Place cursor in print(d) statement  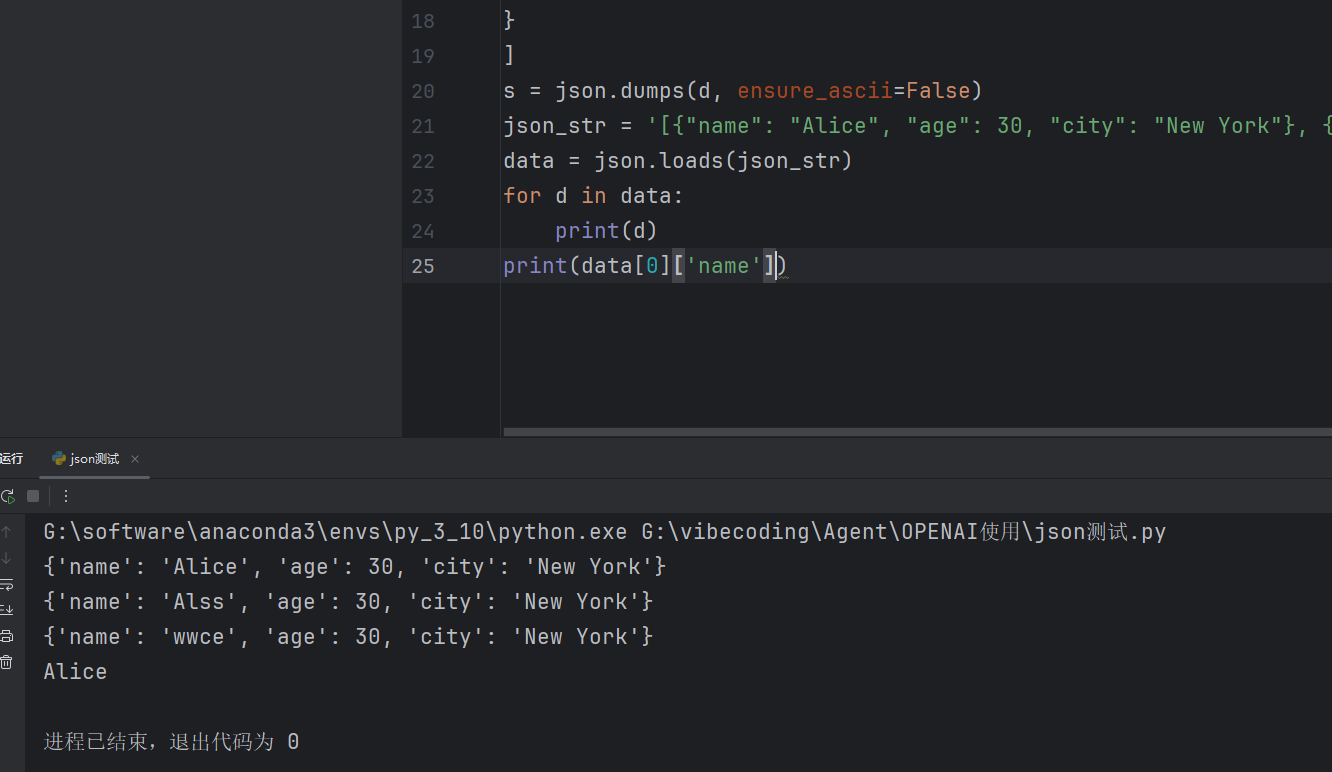pyautogui.click(x=606, y=231)
